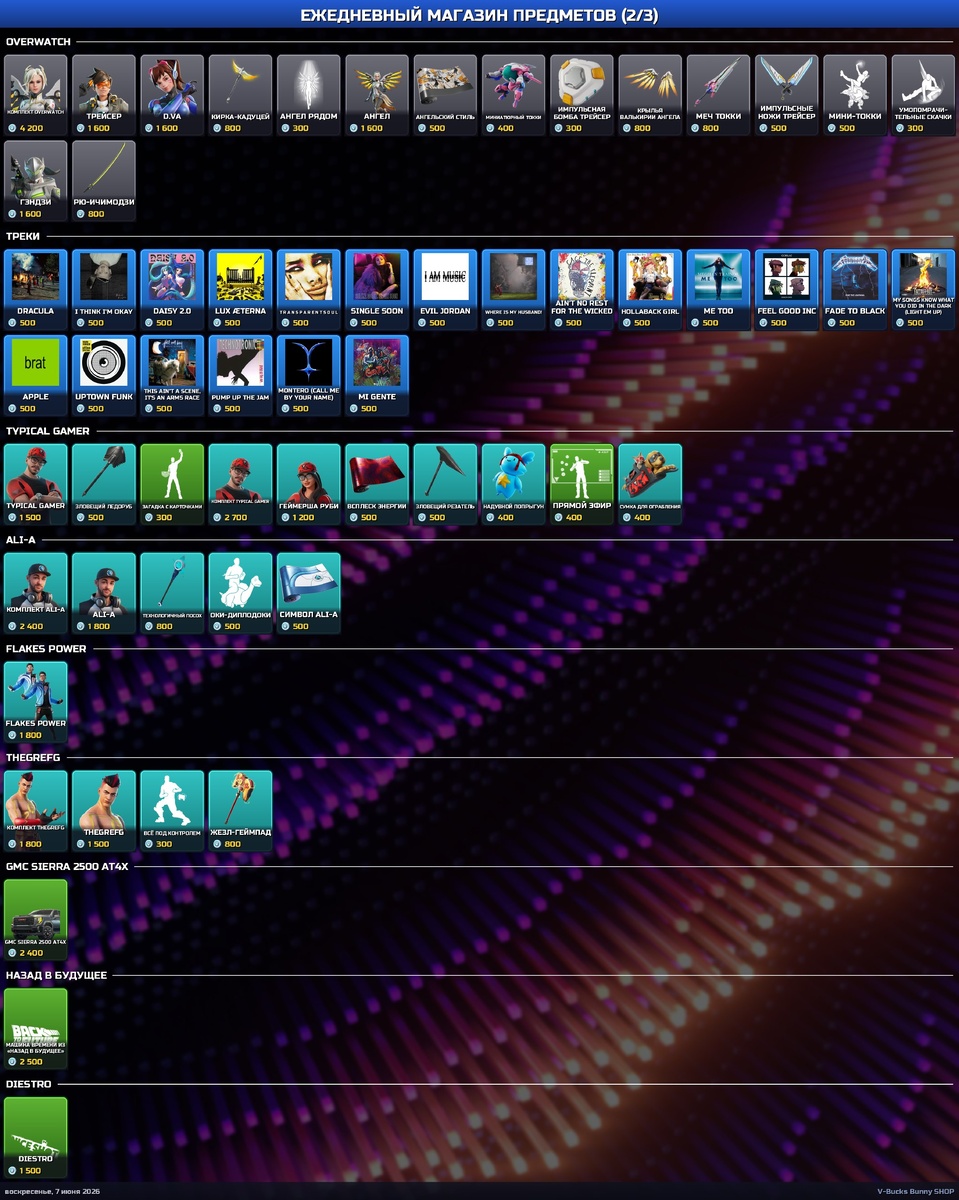
Task: Select the Комплект Overwatch bundle card
Action: pos(36,95)
